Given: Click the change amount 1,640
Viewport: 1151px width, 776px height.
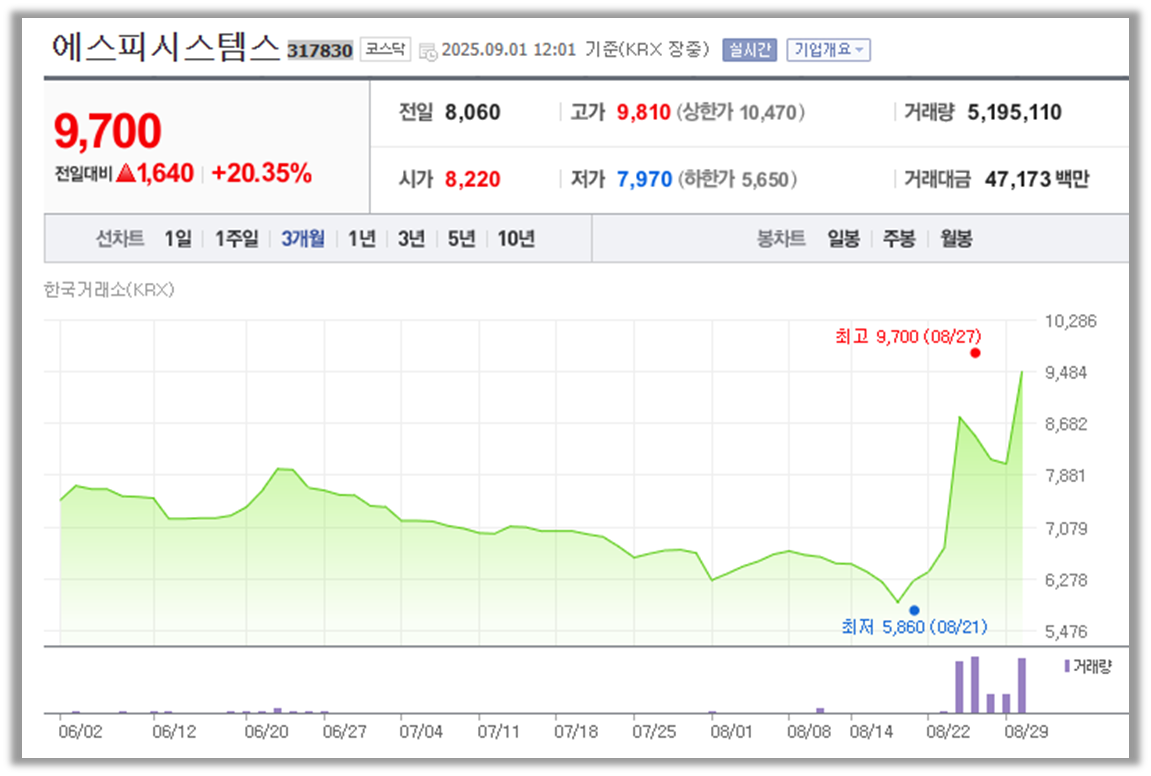Looking at the screenshot, I should point(164,173).
